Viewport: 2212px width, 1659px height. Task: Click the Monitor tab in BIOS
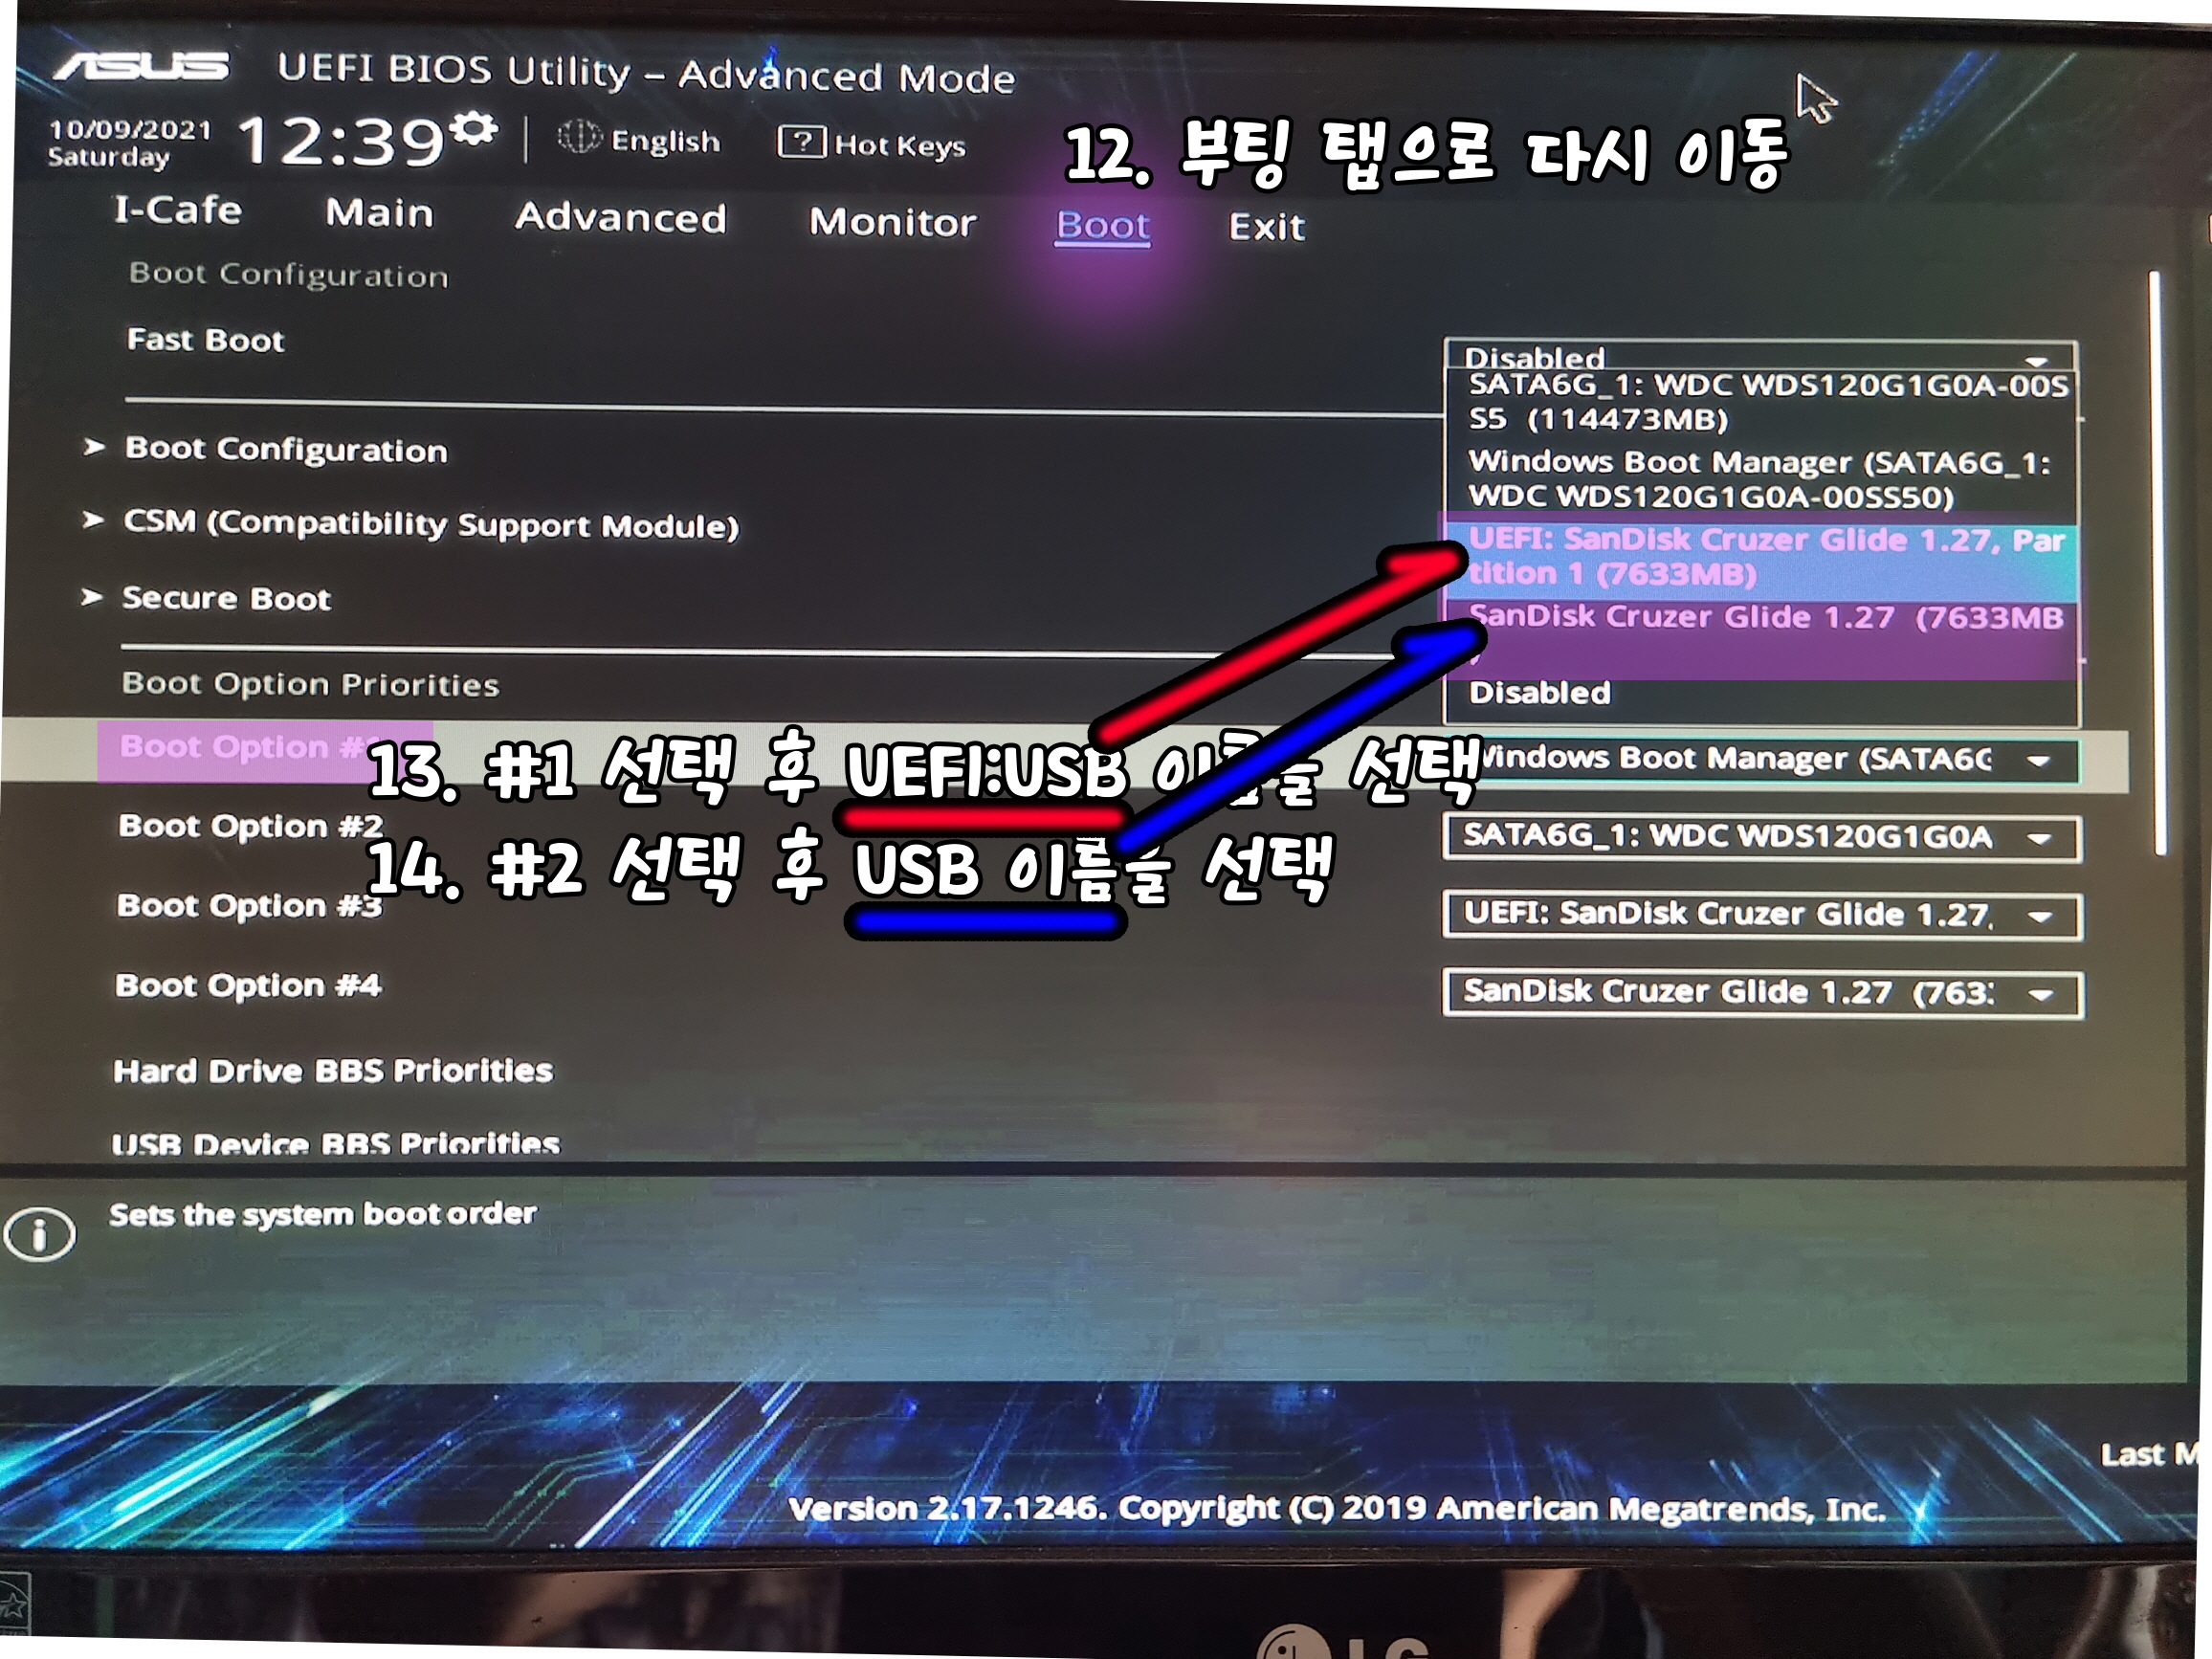click(x=890, y=221)
